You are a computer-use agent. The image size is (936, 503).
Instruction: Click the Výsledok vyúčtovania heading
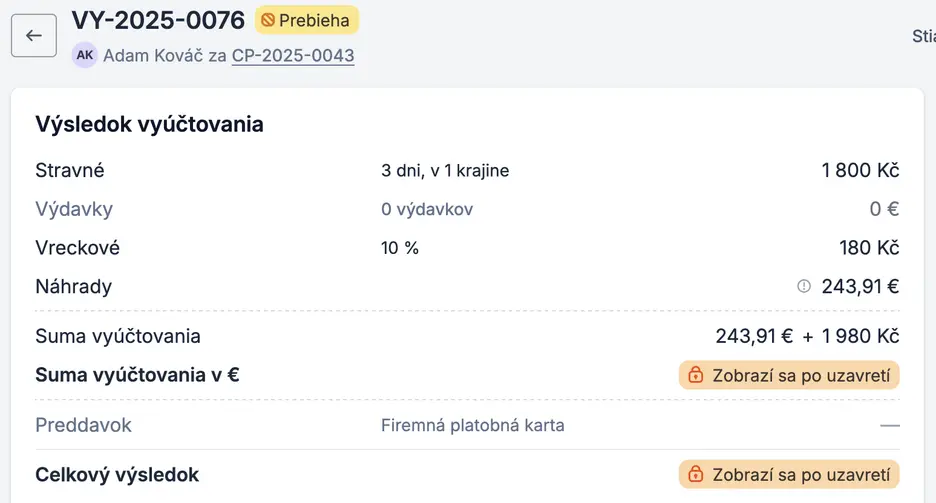pos(150,124)
